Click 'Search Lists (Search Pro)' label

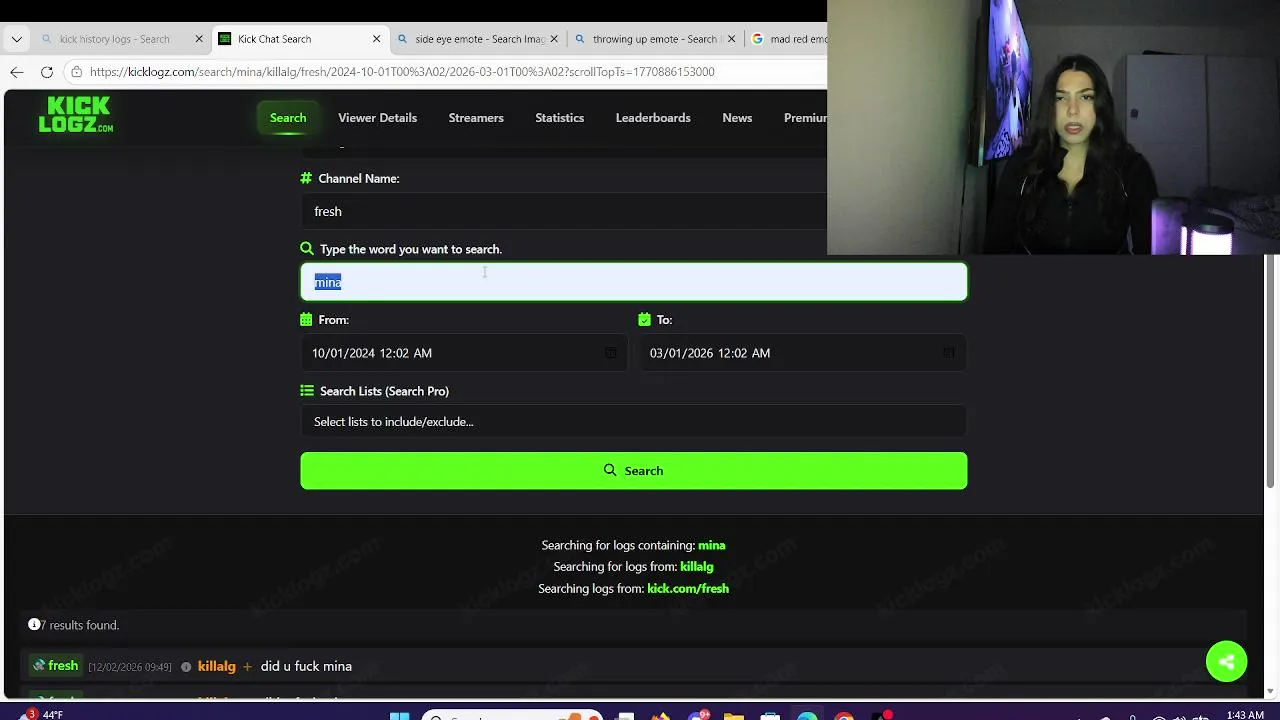tap(384, 391)
